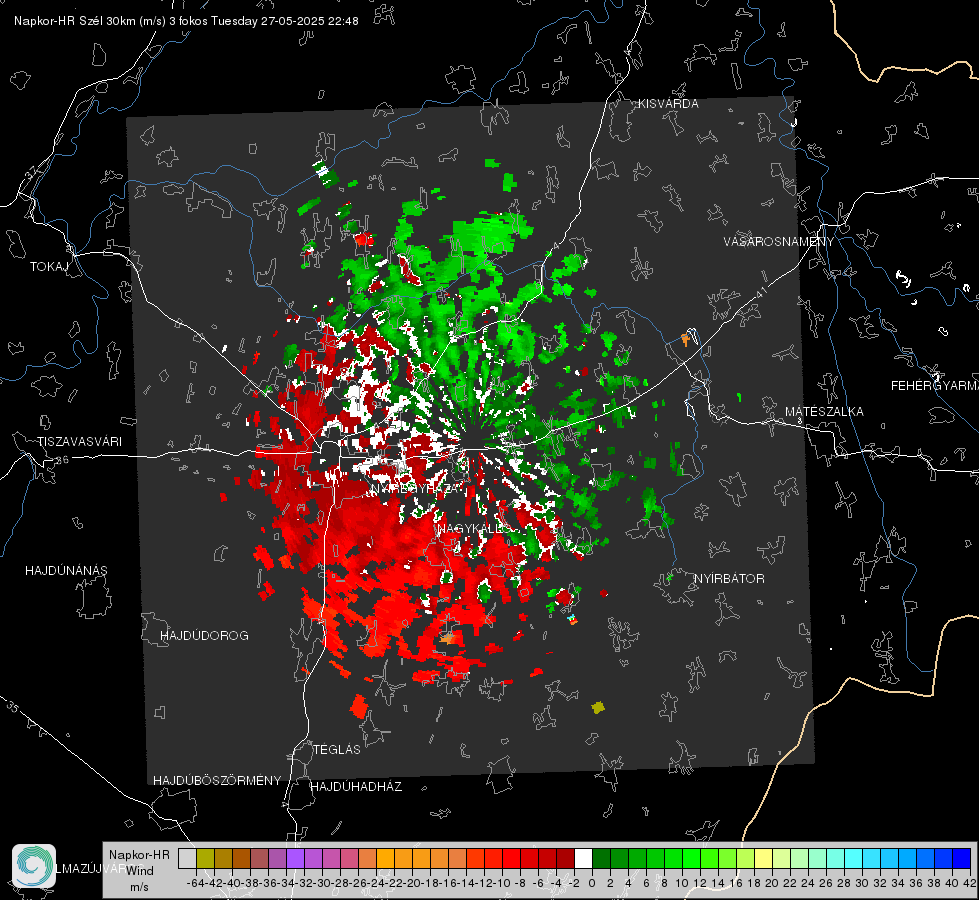Click the -24 legend tick label
The height and width of the screenshot is (900, 979).
click(376, 883)
